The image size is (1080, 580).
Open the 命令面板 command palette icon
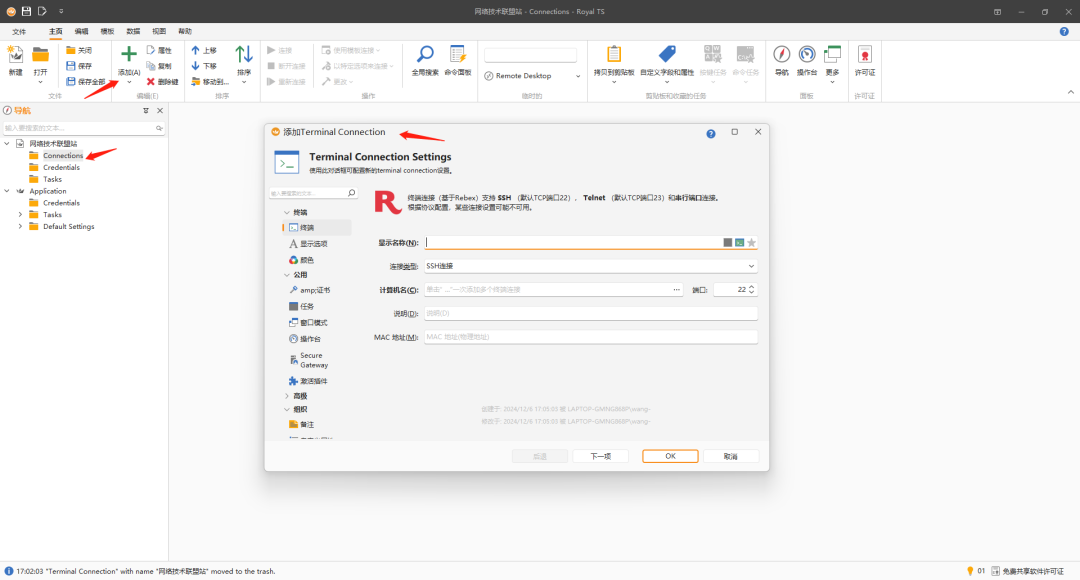tap(457, 54)
